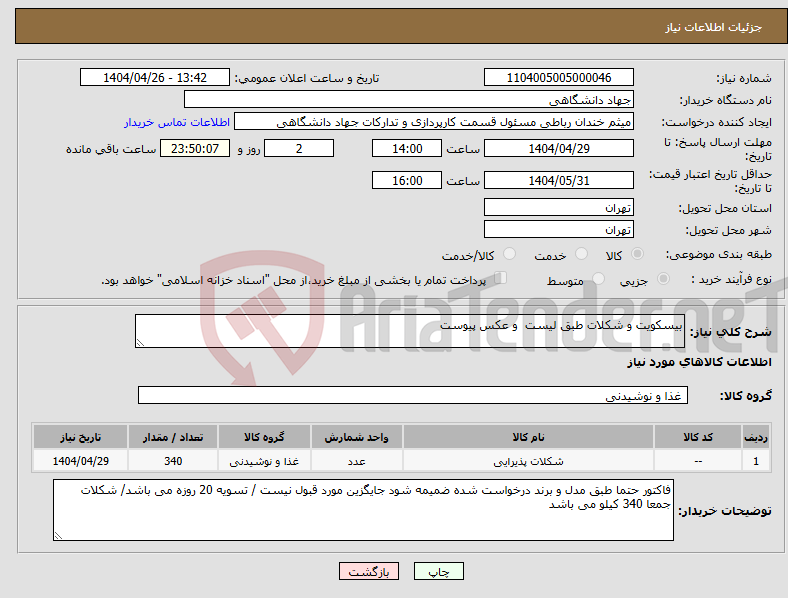Screen dimensions: 788x598
Task: Click the description area resize handle
Action: click(140, 343)
